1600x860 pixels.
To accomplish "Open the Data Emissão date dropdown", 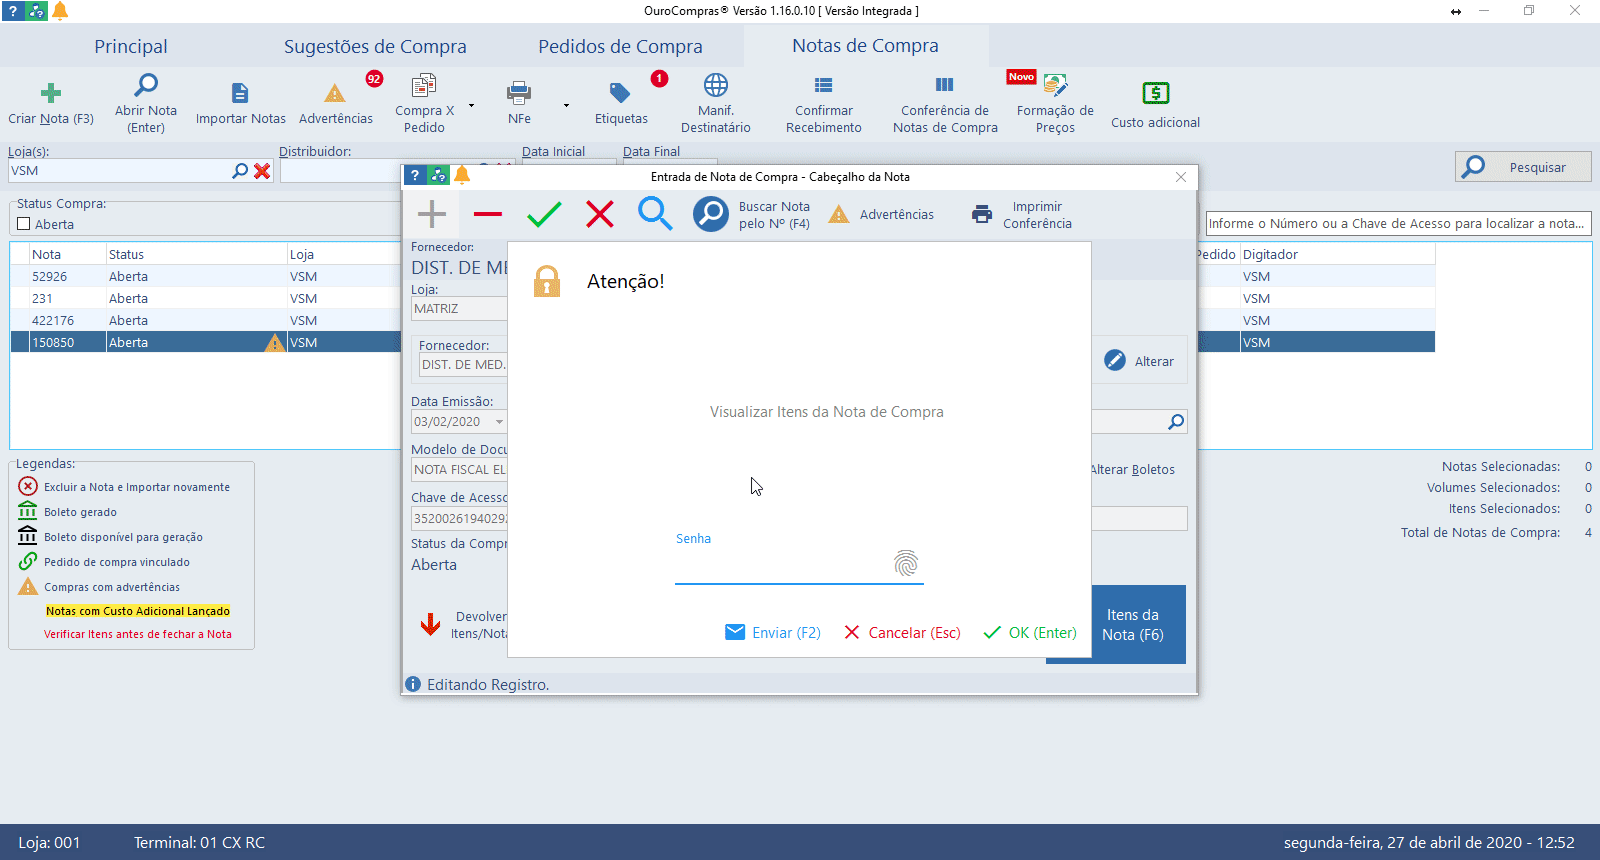I will (x=499, y=422).
